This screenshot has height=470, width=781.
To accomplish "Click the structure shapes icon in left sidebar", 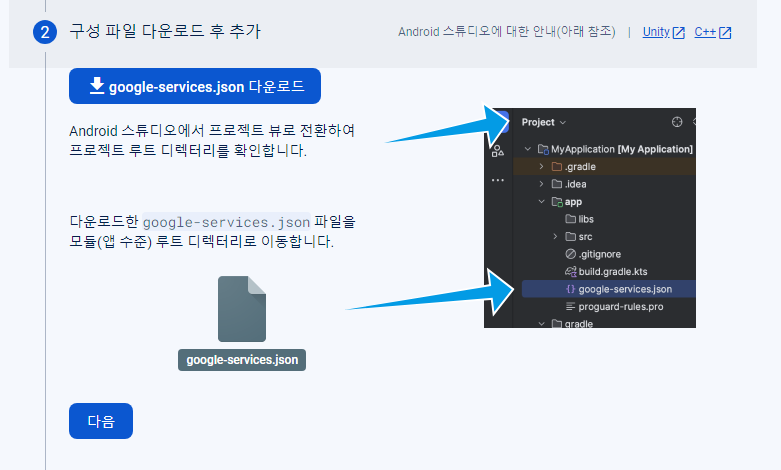I will click(498, 151).
